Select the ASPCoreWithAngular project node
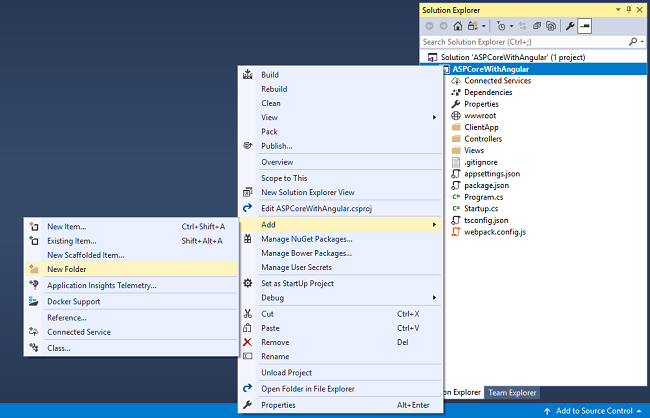The image size is (650, 418). [x=490, y=69]
